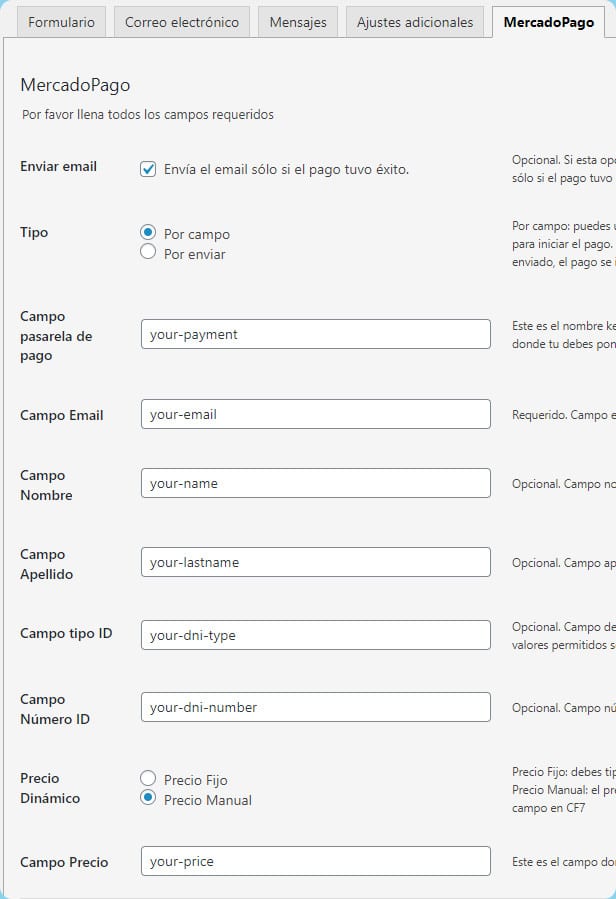Image resolution: width=616 pixels, height=899 pixels.
Task: Click the Campo Nombre input field
Action: [x=315, y=483]
